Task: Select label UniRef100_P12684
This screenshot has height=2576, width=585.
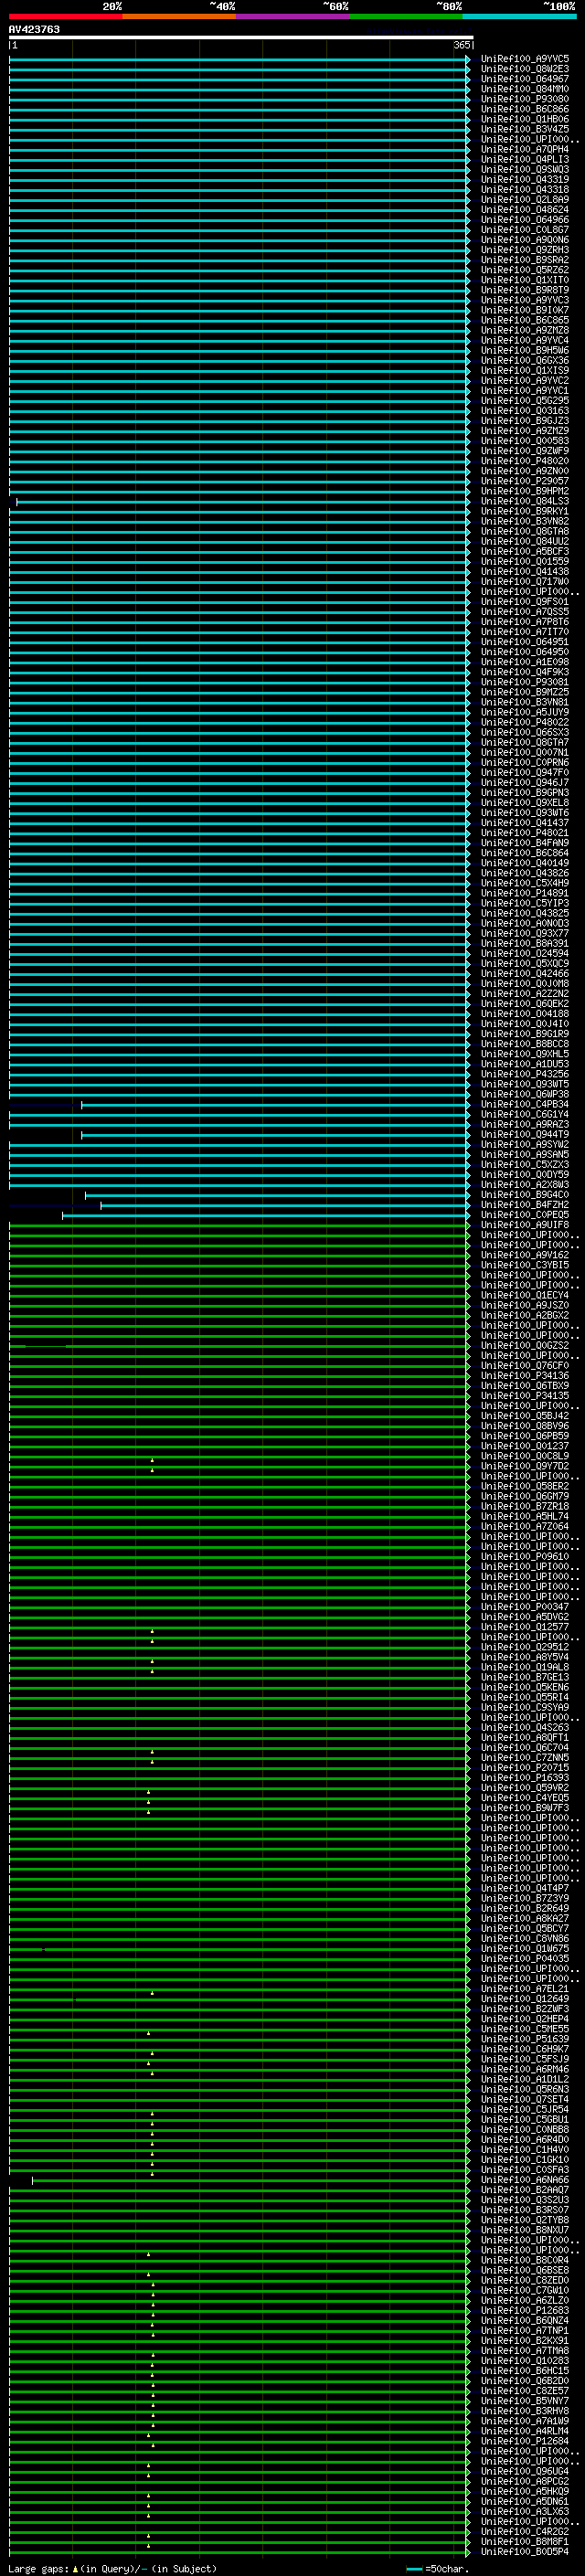Action: 525,2441
